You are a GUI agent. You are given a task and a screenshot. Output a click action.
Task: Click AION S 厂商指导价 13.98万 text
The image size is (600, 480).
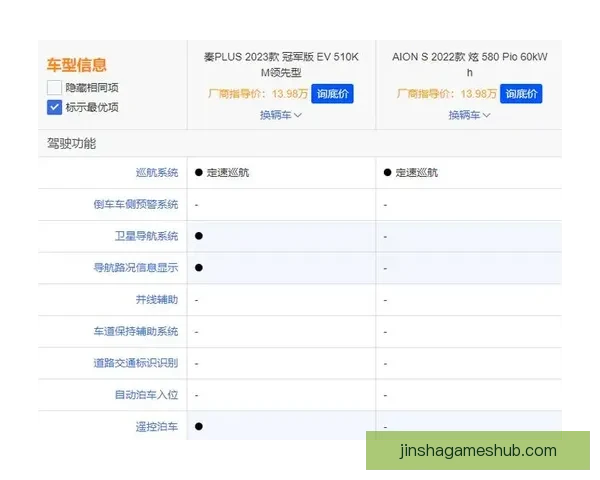pos(447,94)
